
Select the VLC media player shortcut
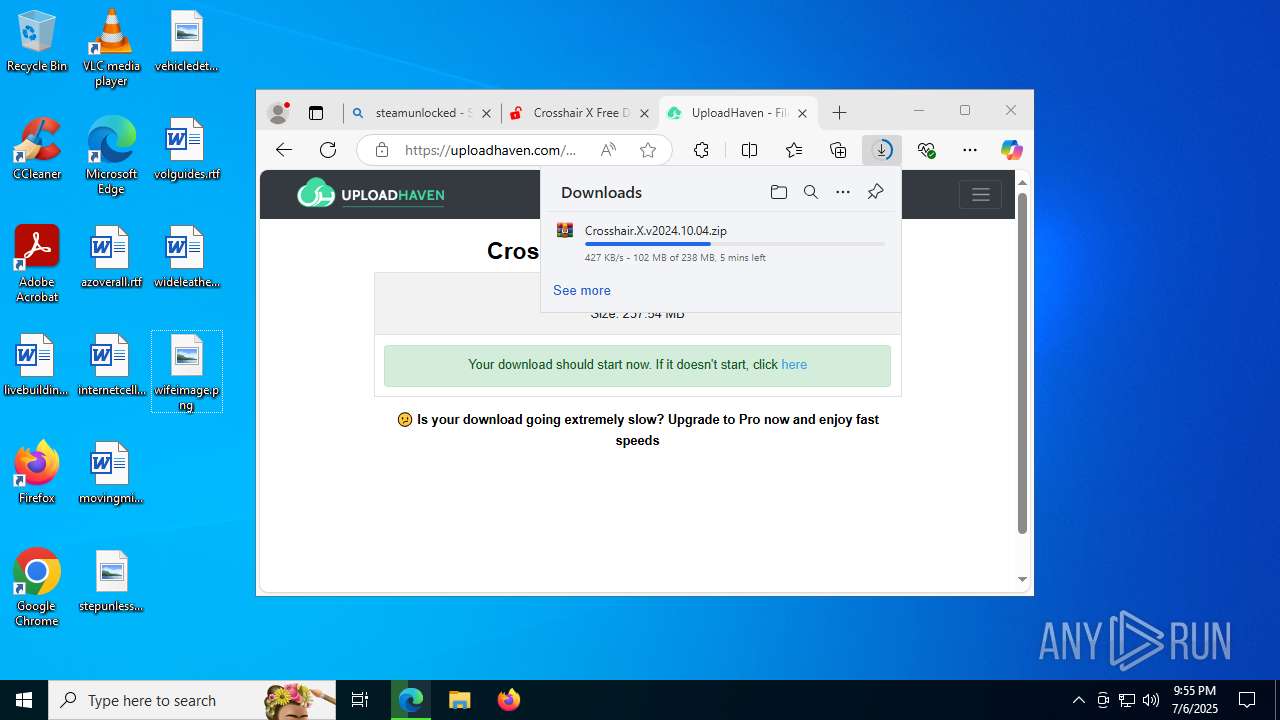click(x=111, y=48)
